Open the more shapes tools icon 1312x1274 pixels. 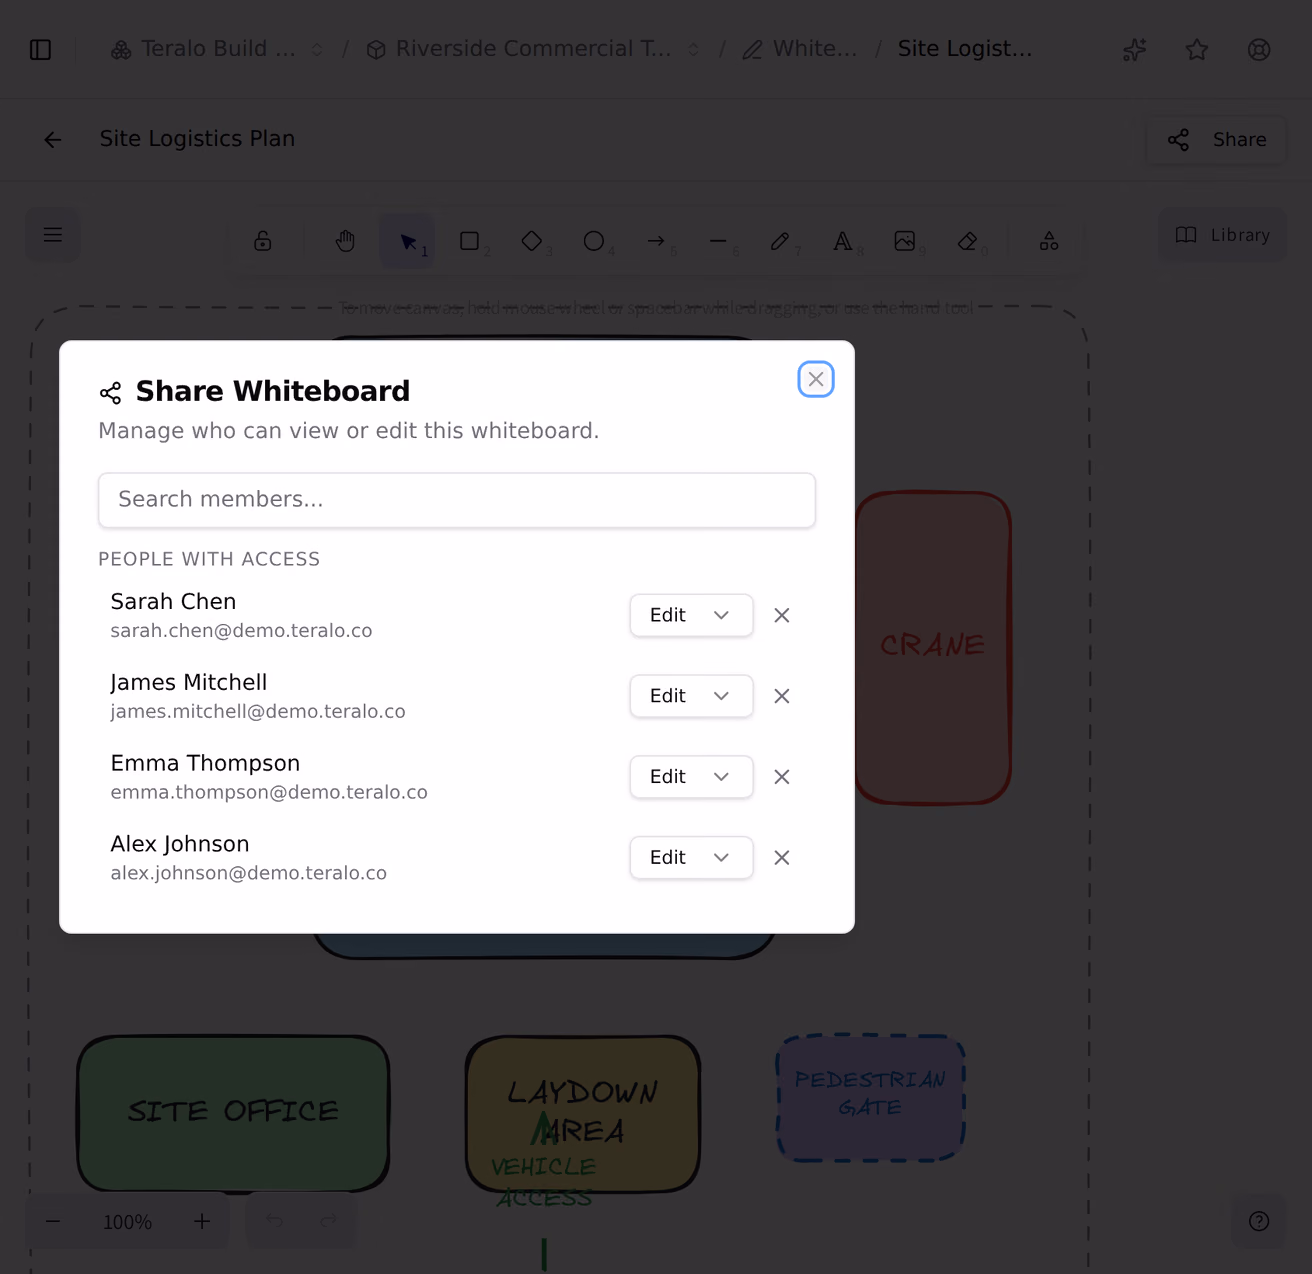(x=1049, y=241)
